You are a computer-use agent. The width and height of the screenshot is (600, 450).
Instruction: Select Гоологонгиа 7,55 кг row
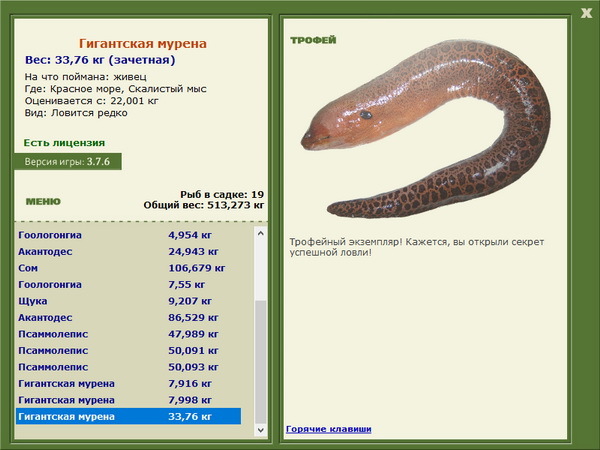pos(129,284)
